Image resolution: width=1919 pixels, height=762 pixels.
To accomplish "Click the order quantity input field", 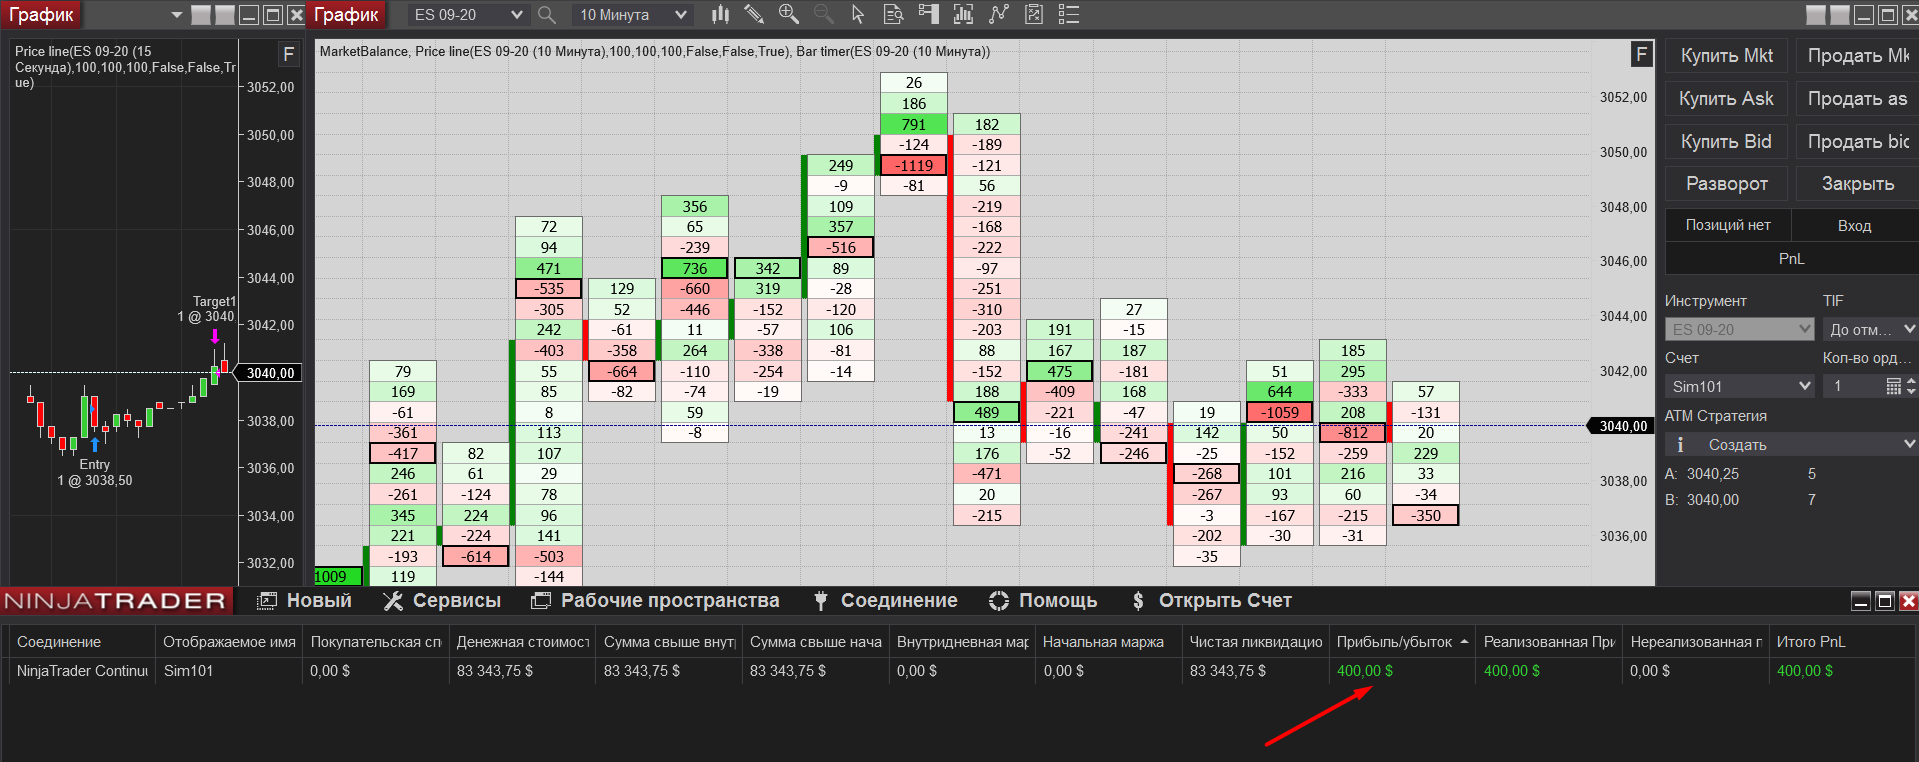I will pyautogui.click(x=1853, y=386).
